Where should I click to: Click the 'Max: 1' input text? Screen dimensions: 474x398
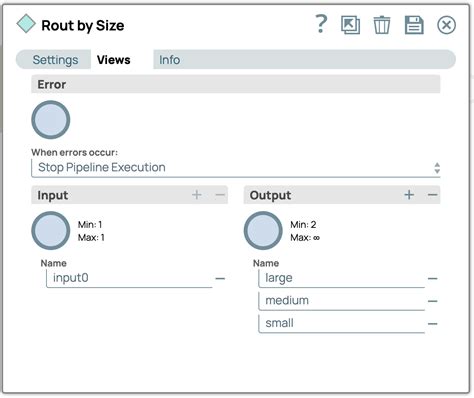pyautogui.click(x=91, y=238)
